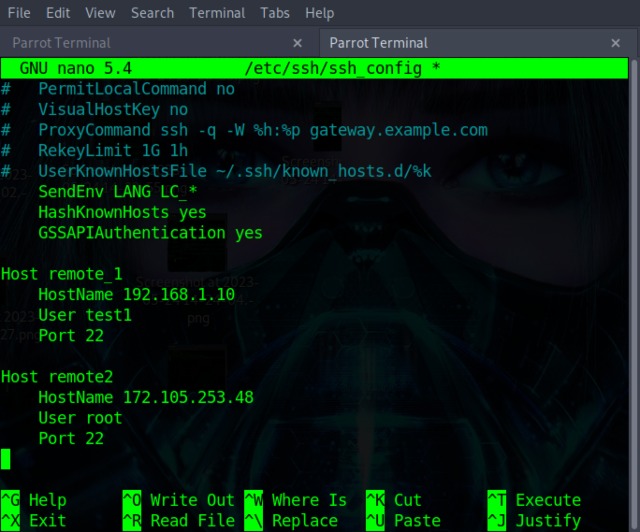This screenshot has height=532, width=640.
Task: Open the View menu
Action: point(100,13)
